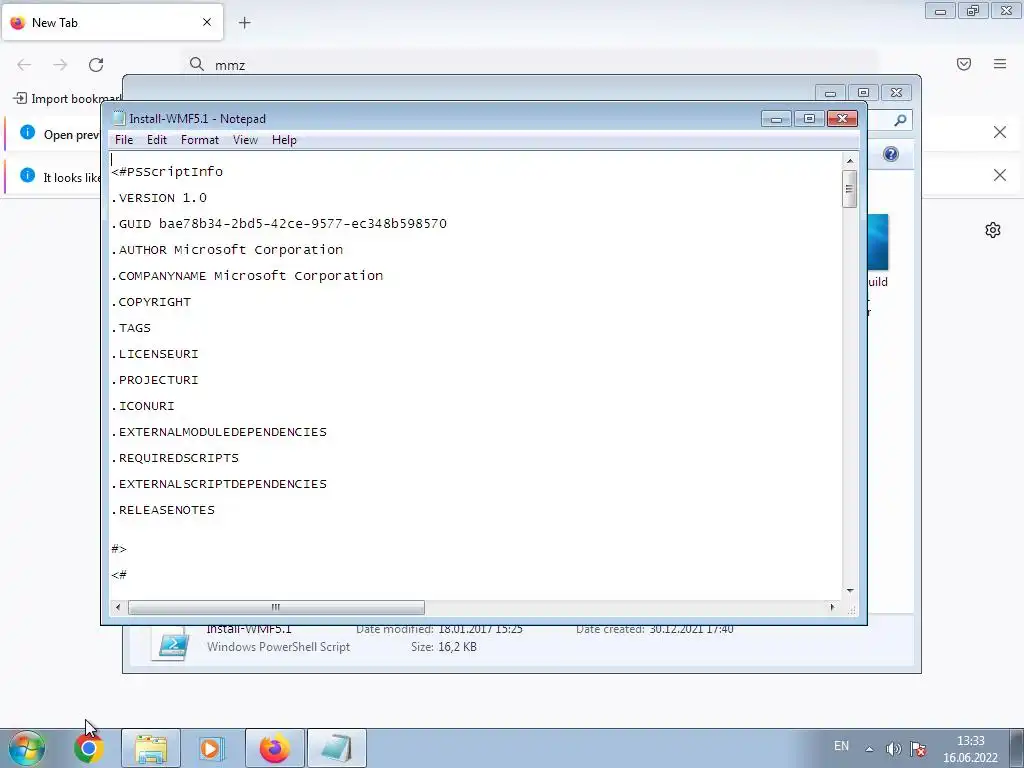Image resolution: width=1024 pixels, height=768 pixels.
Task: Close the Explorer window behind Notepad
Action: pos(897,93)
